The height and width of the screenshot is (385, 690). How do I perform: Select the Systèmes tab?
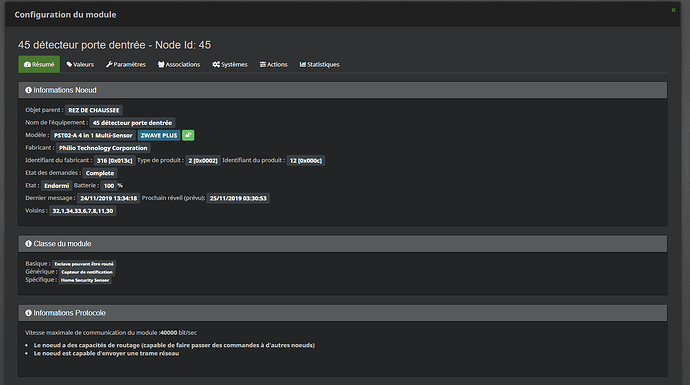(x=230, y=64)
